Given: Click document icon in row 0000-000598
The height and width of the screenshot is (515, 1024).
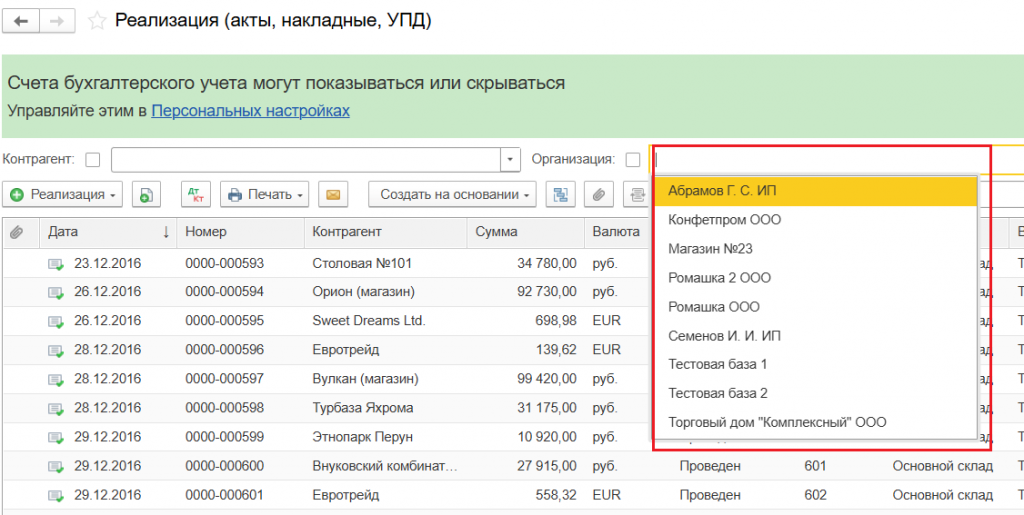Looking at the screenshot, I should point(56,409).
